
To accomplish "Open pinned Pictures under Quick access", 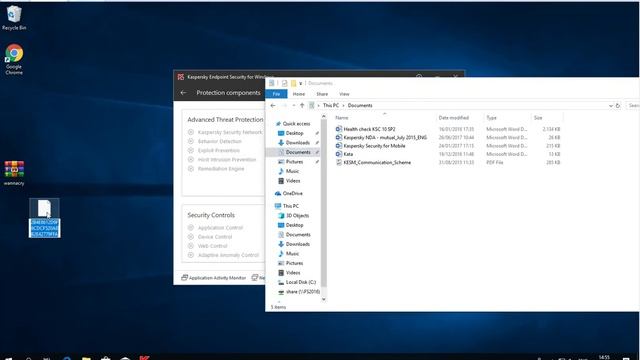I will coord(294,162).
